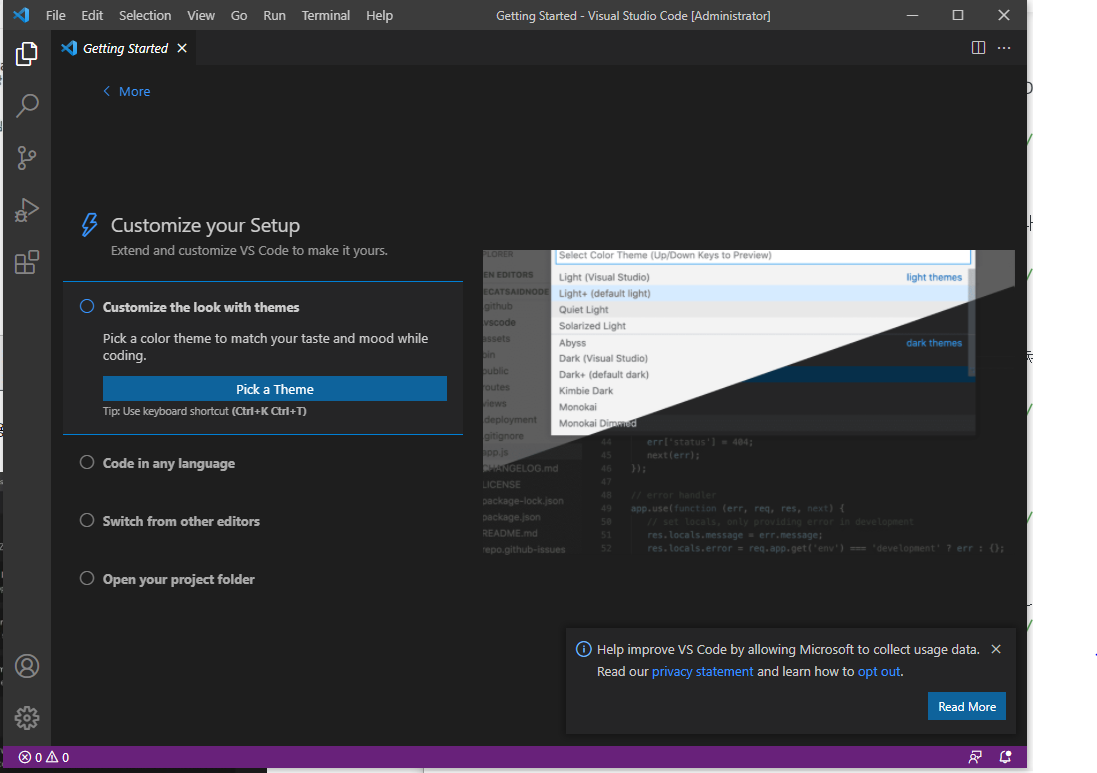The image size is (1097, 773).
Task: Maximize the Visual Studio Code window
Action: (958, 15)
